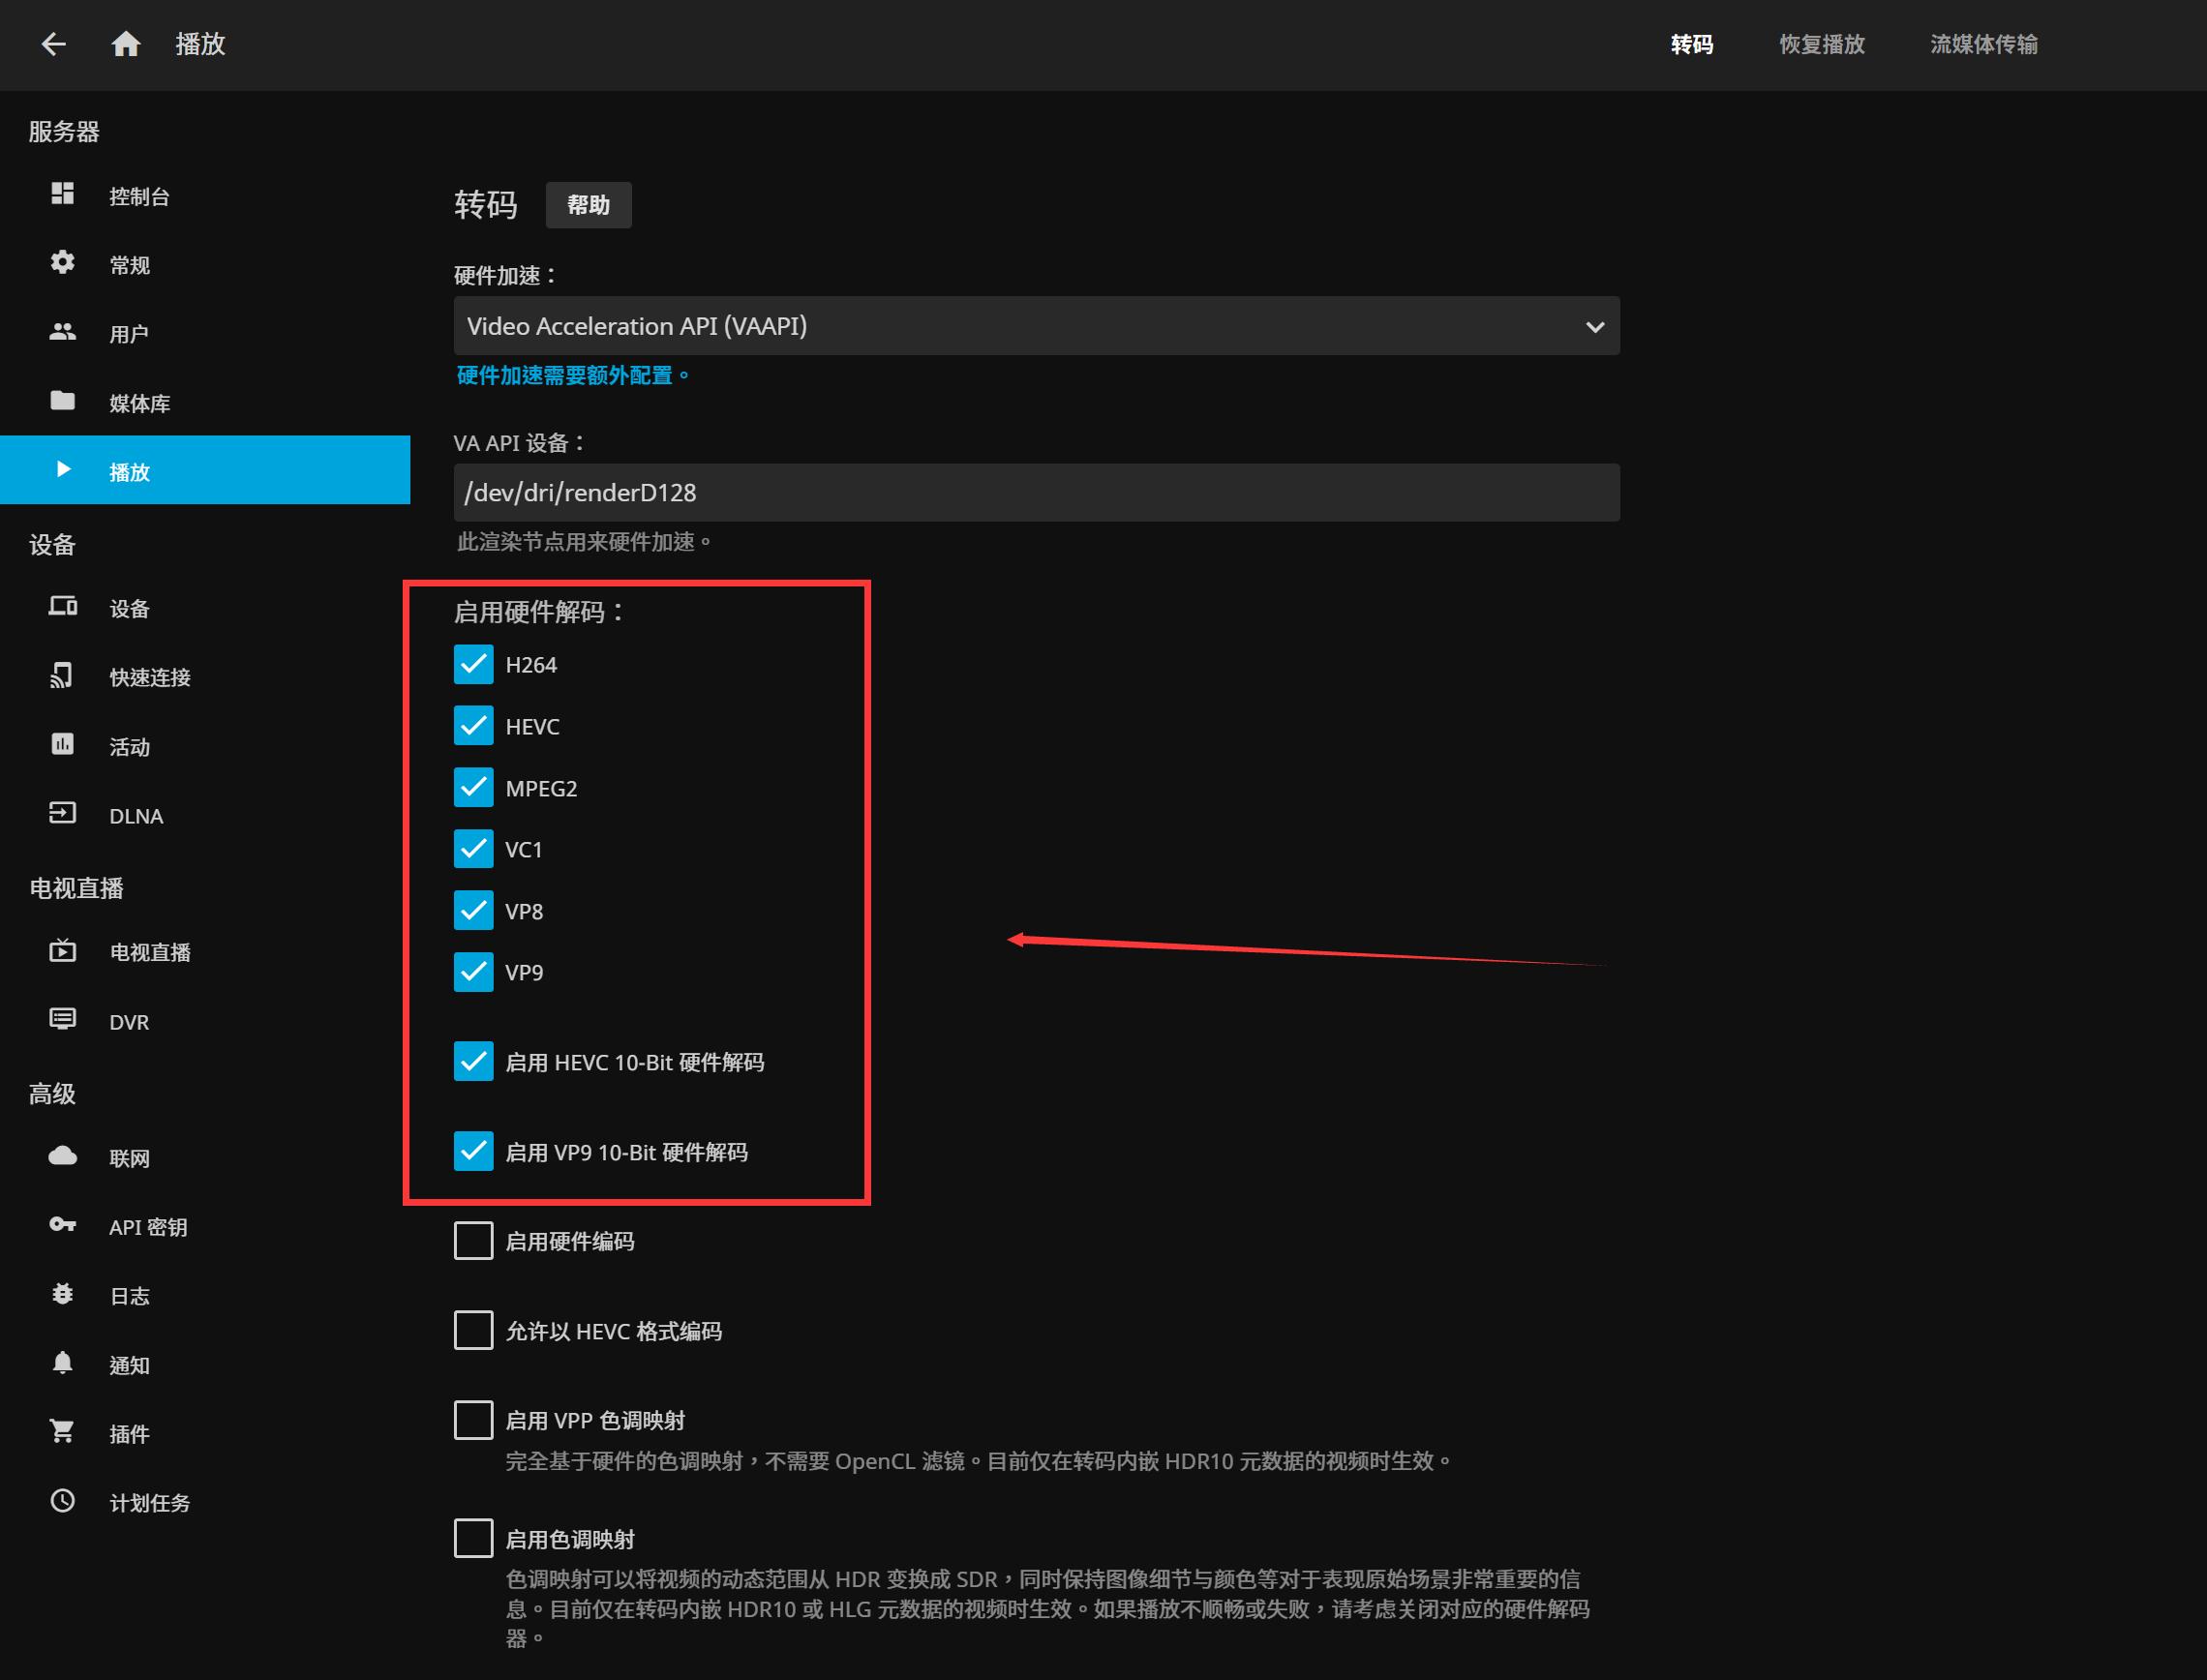Open the DLNA settings icon
The image size is (2207, 1680).
(x=63, y=814)
